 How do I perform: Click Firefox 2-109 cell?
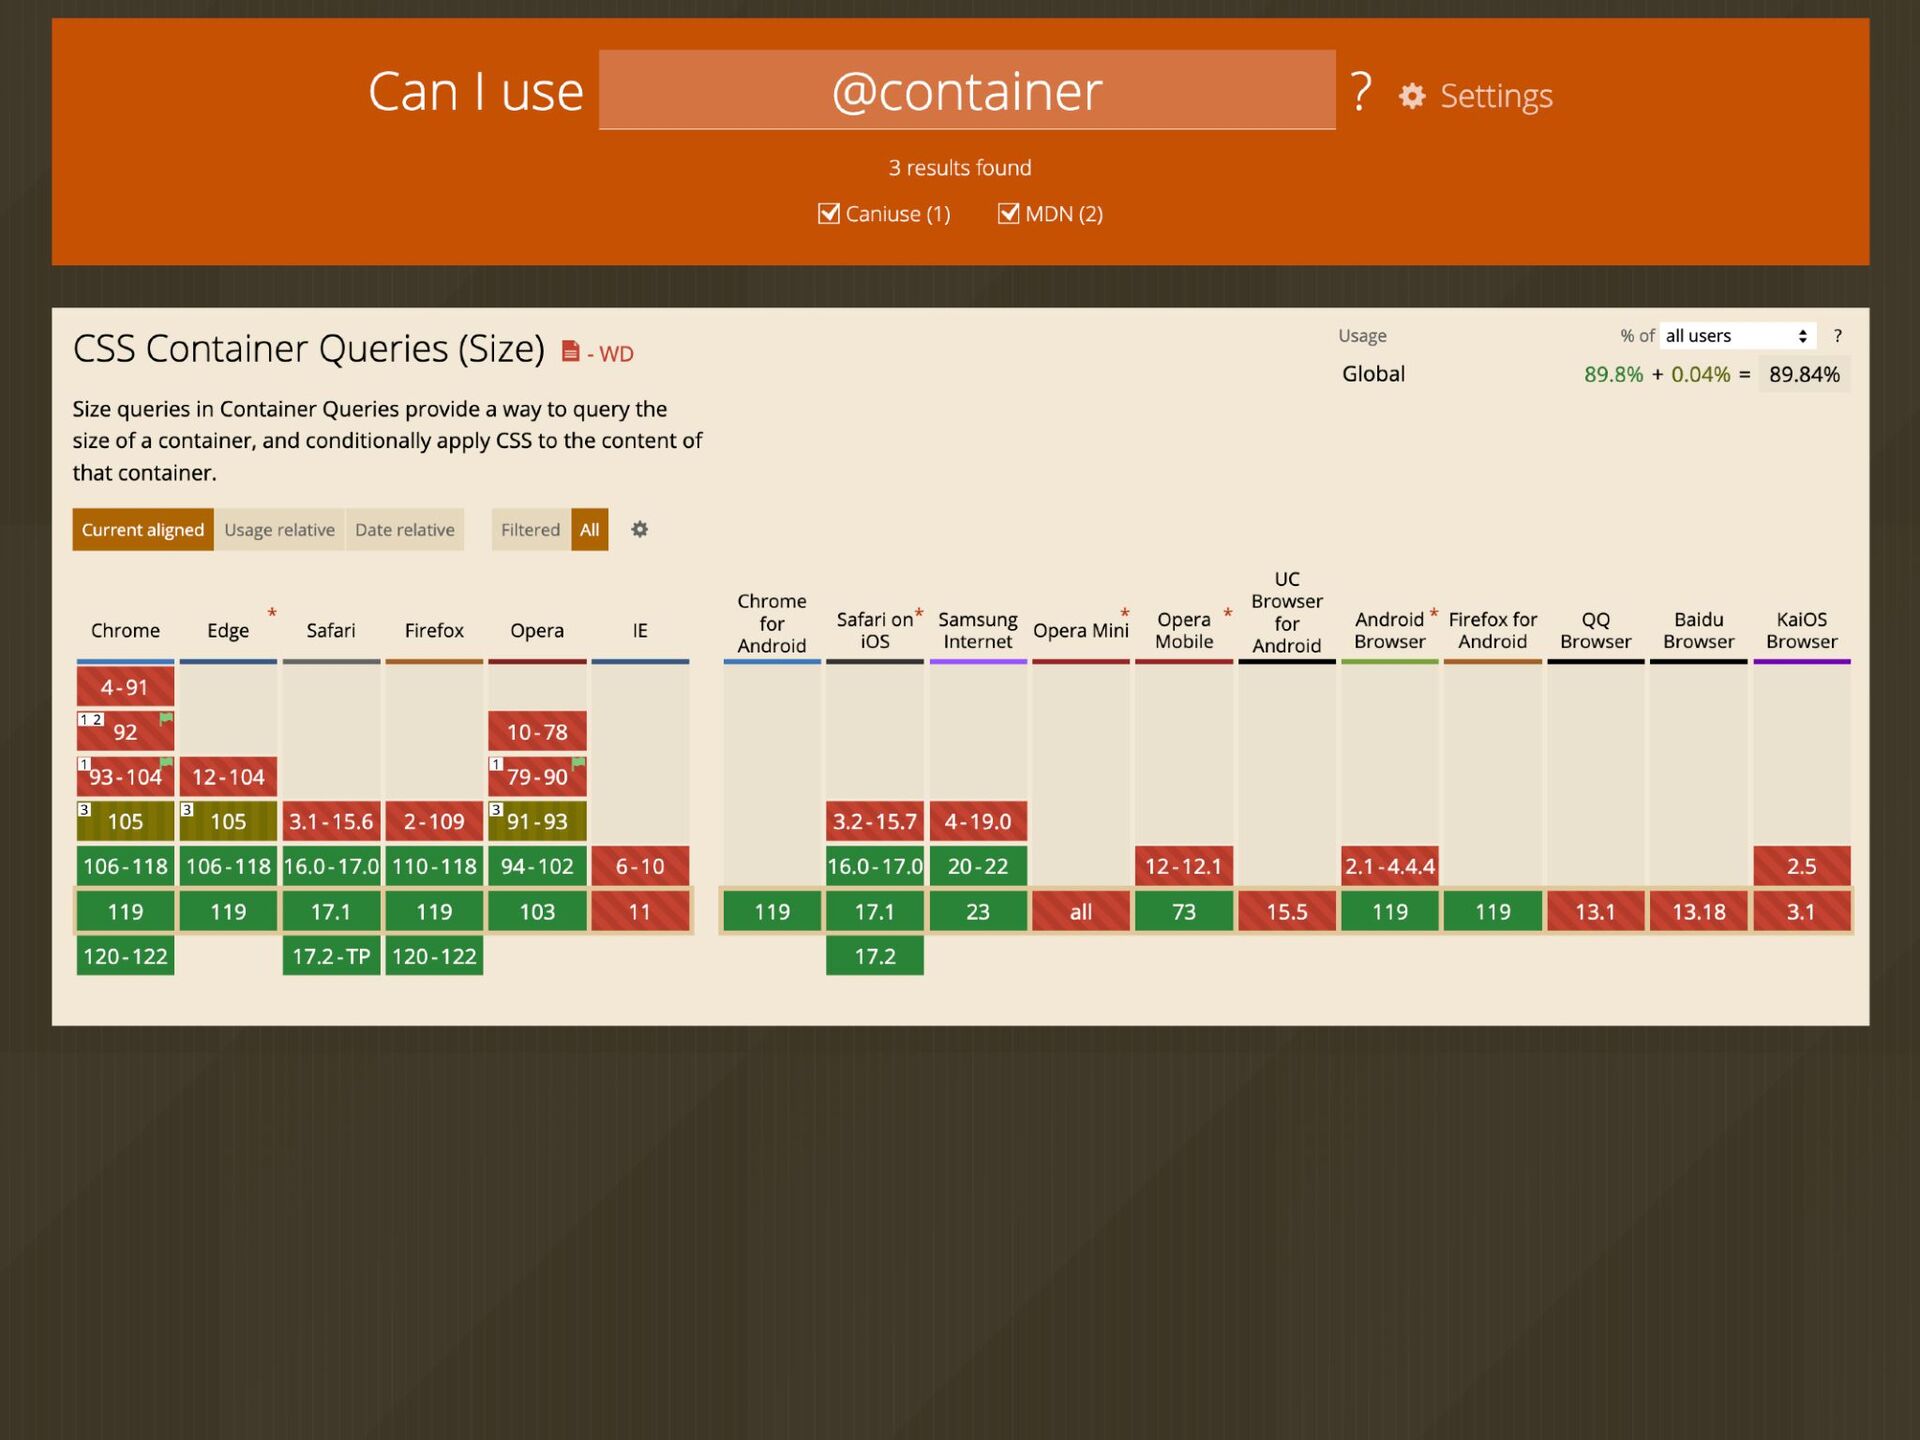pyautogui.click(x=434, y=821)
